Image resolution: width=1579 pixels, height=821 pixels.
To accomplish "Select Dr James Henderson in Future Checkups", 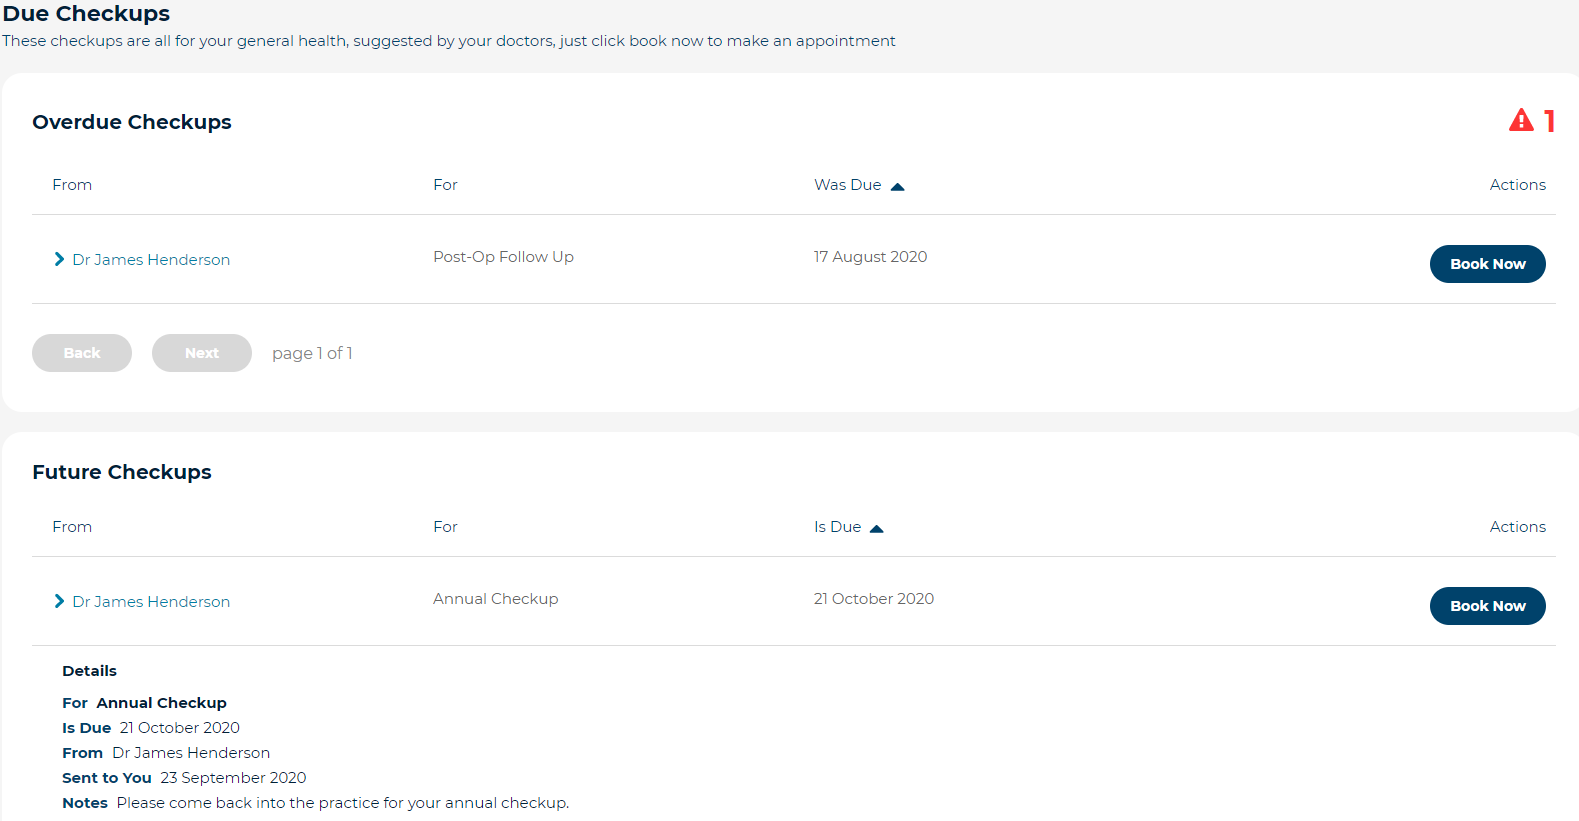I will pos(150,601).
